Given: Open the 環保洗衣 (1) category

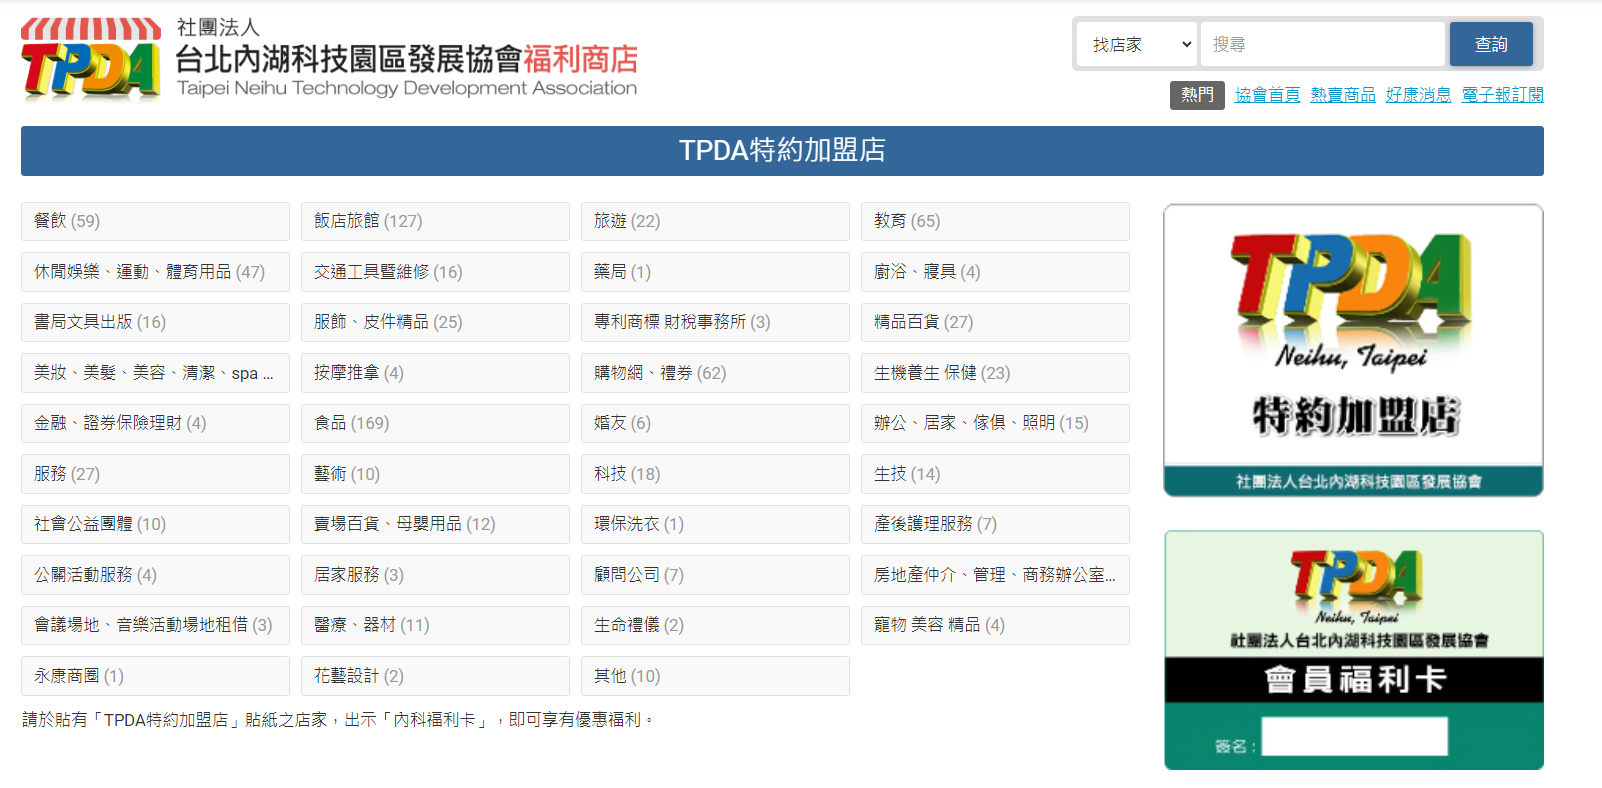Looking at the screenshot, I should click(x=715, y=524).
